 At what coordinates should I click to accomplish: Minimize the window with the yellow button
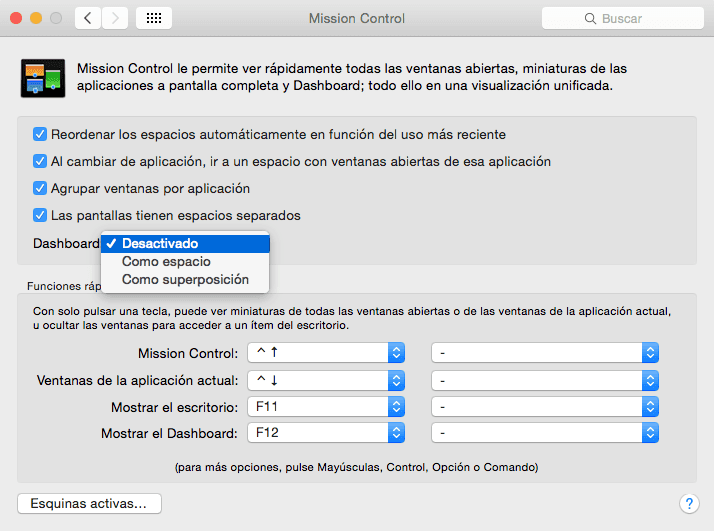point(36,18)
